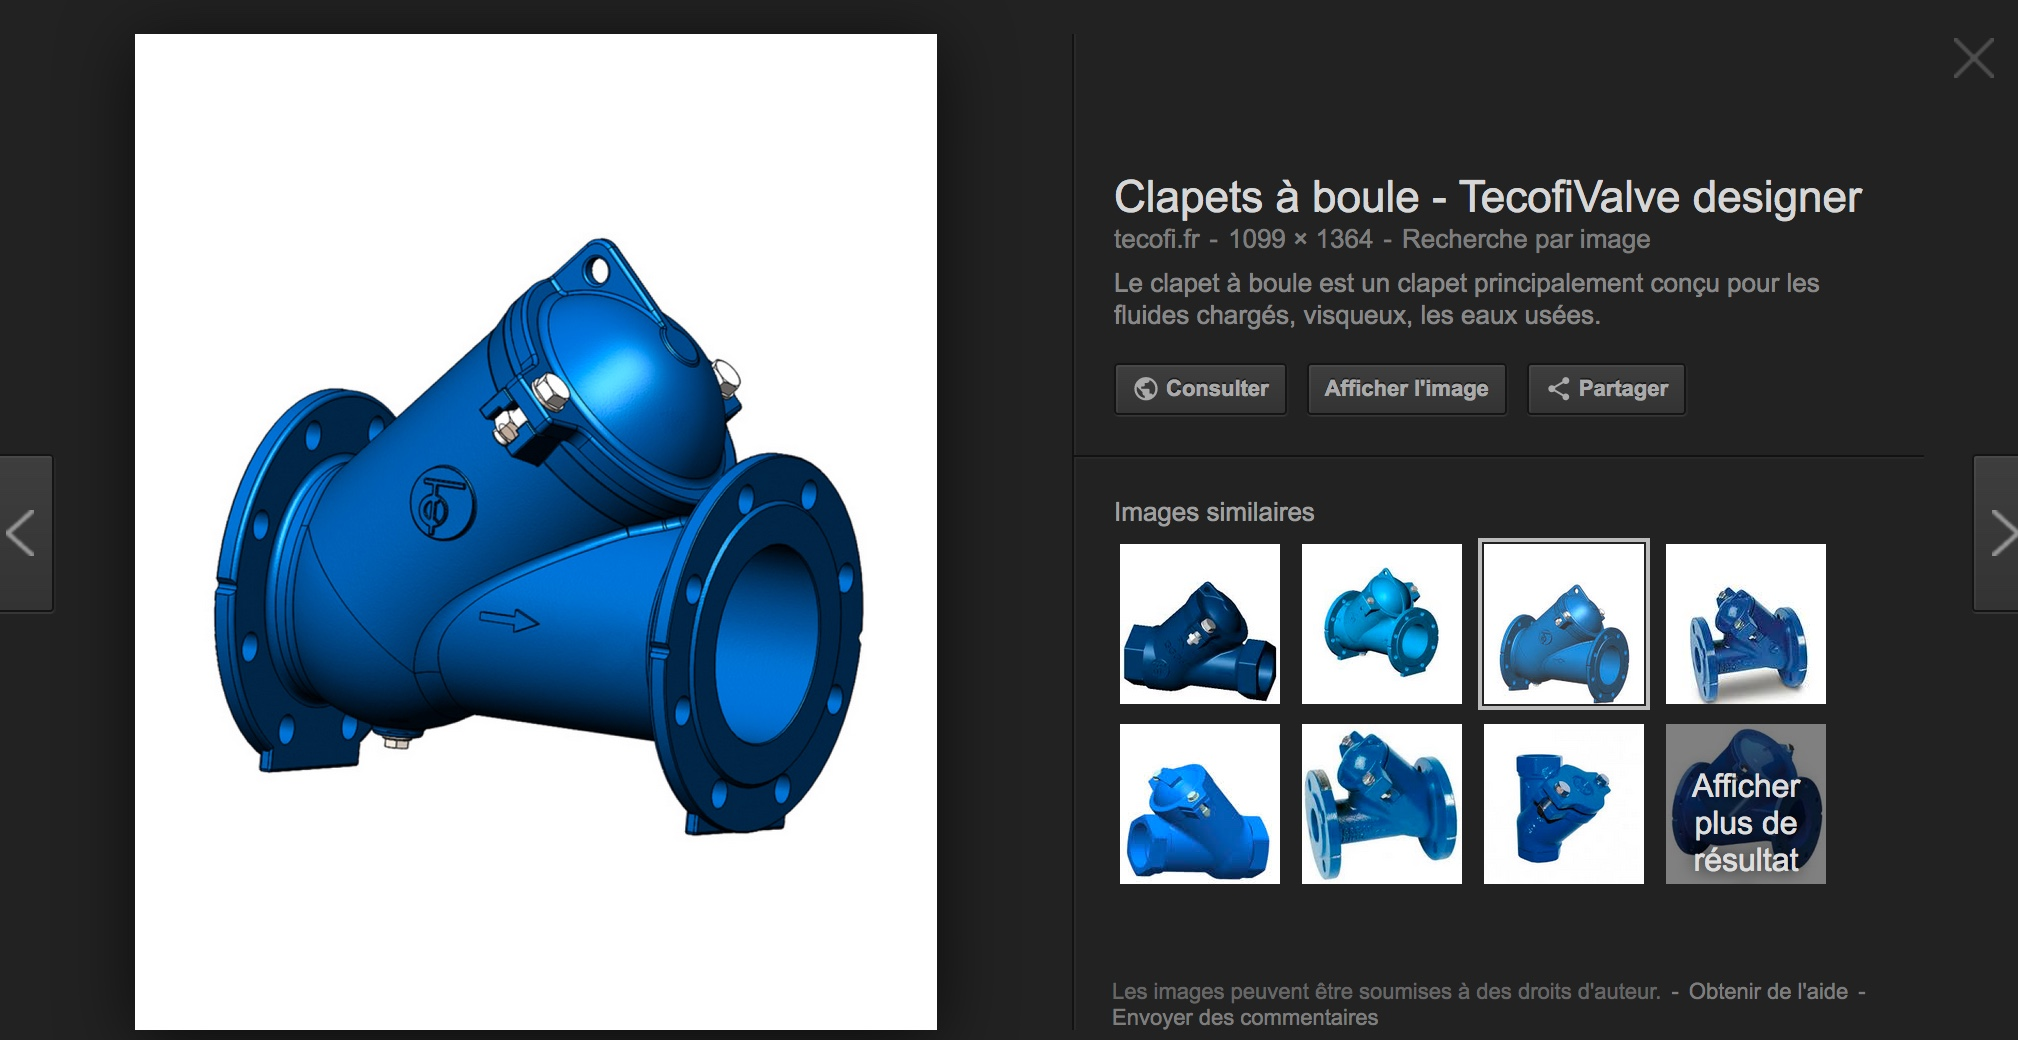Image resolution: width=2018 pixels, height=1040 pixels.
Task: Click the Partager button label
Action: (x=1623, y=389)
